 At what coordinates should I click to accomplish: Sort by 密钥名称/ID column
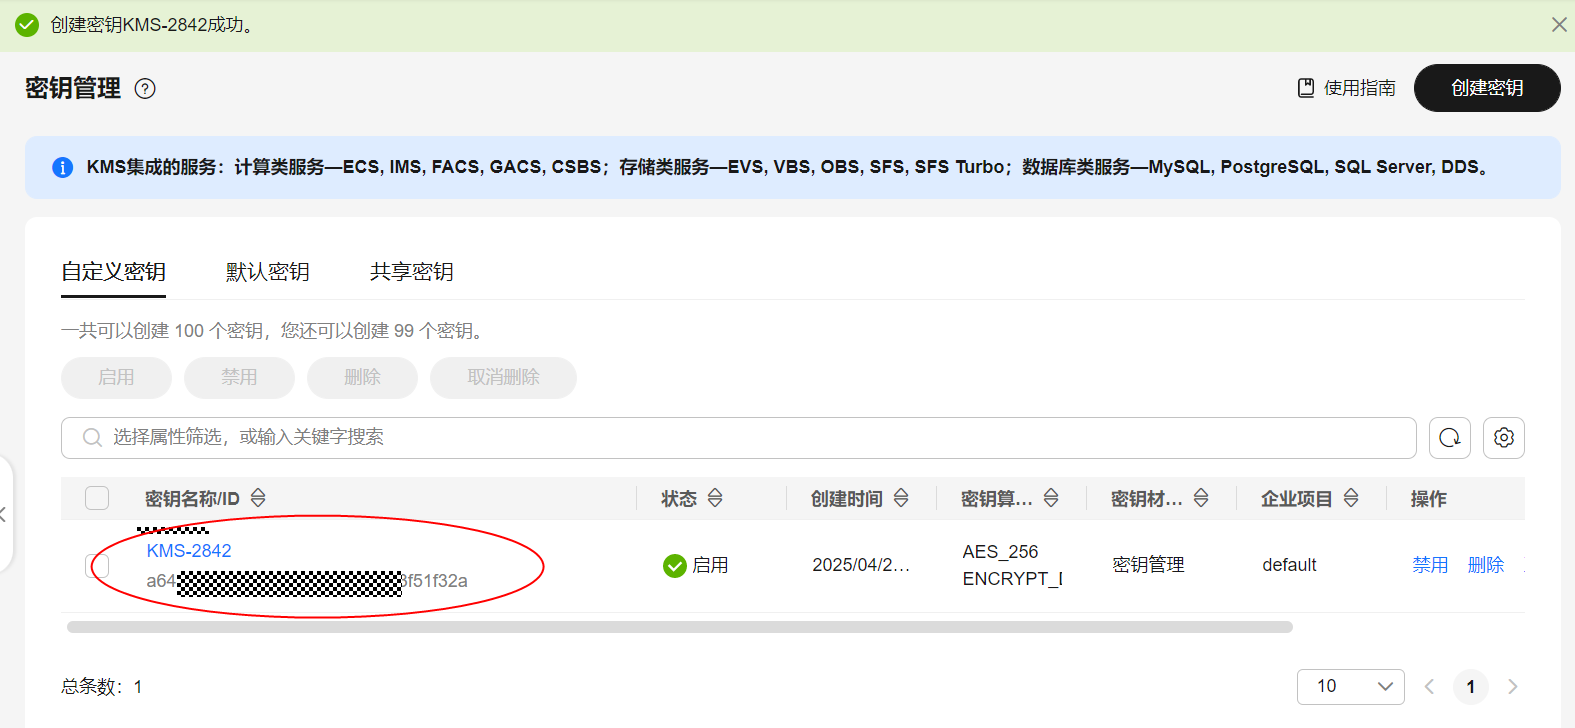tap(258, 498)
